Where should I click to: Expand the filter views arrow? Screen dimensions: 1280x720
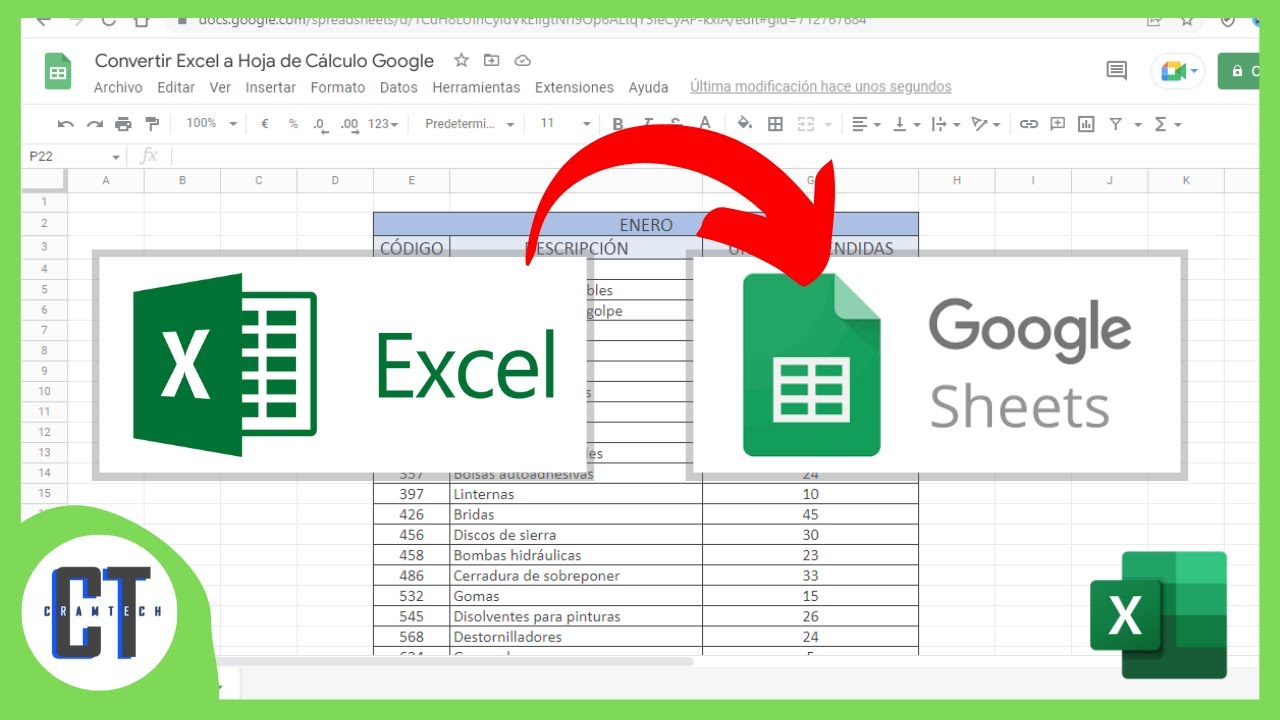coord(1138,124)
